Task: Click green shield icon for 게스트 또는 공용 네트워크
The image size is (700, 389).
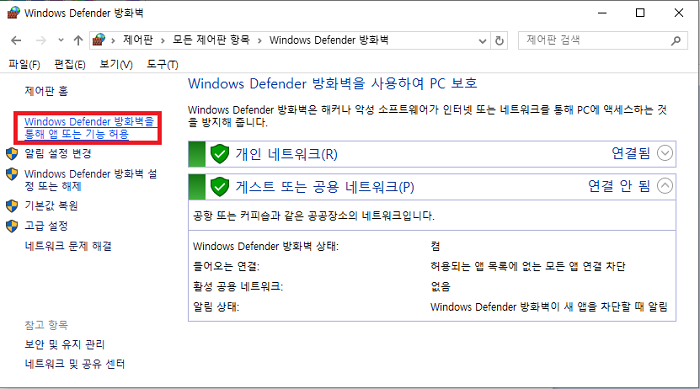Action: [219, 187]
